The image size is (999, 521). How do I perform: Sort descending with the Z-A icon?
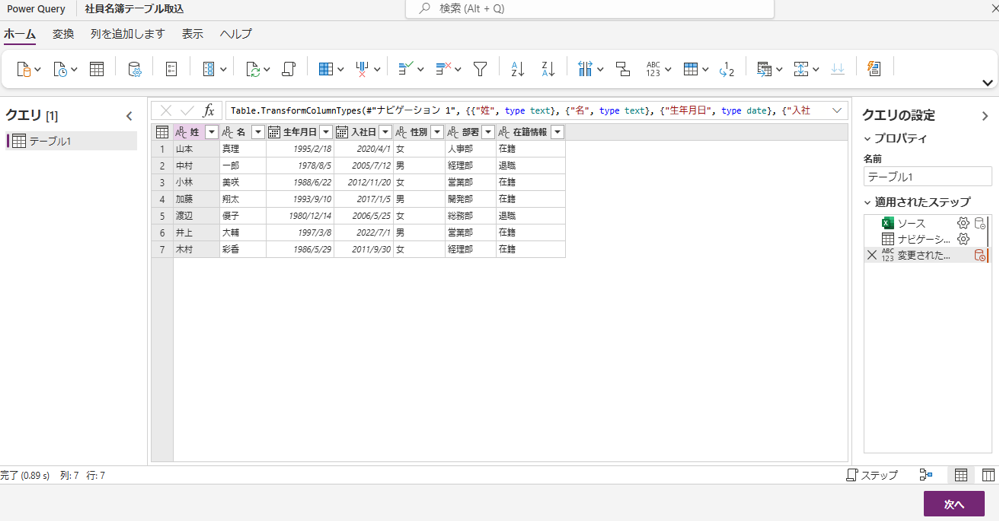pyautogui.click(x=548, y=69)
